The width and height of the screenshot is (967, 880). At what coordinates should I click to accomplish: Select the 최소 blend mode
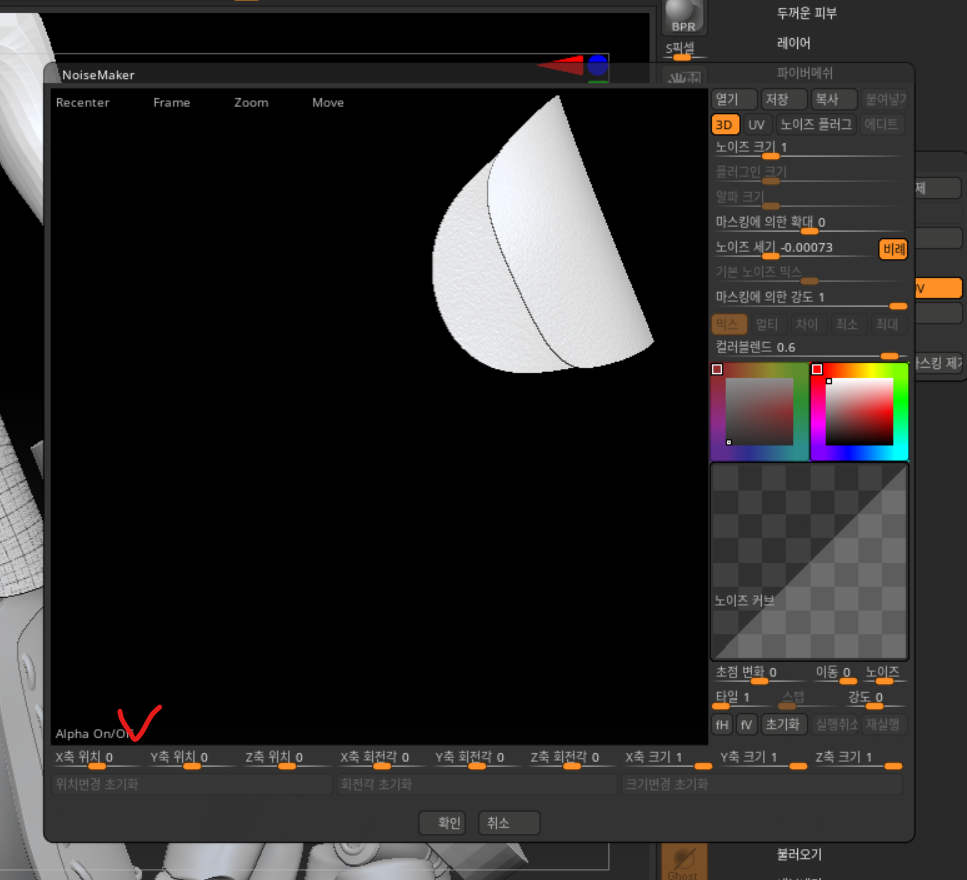click(847, 324)
